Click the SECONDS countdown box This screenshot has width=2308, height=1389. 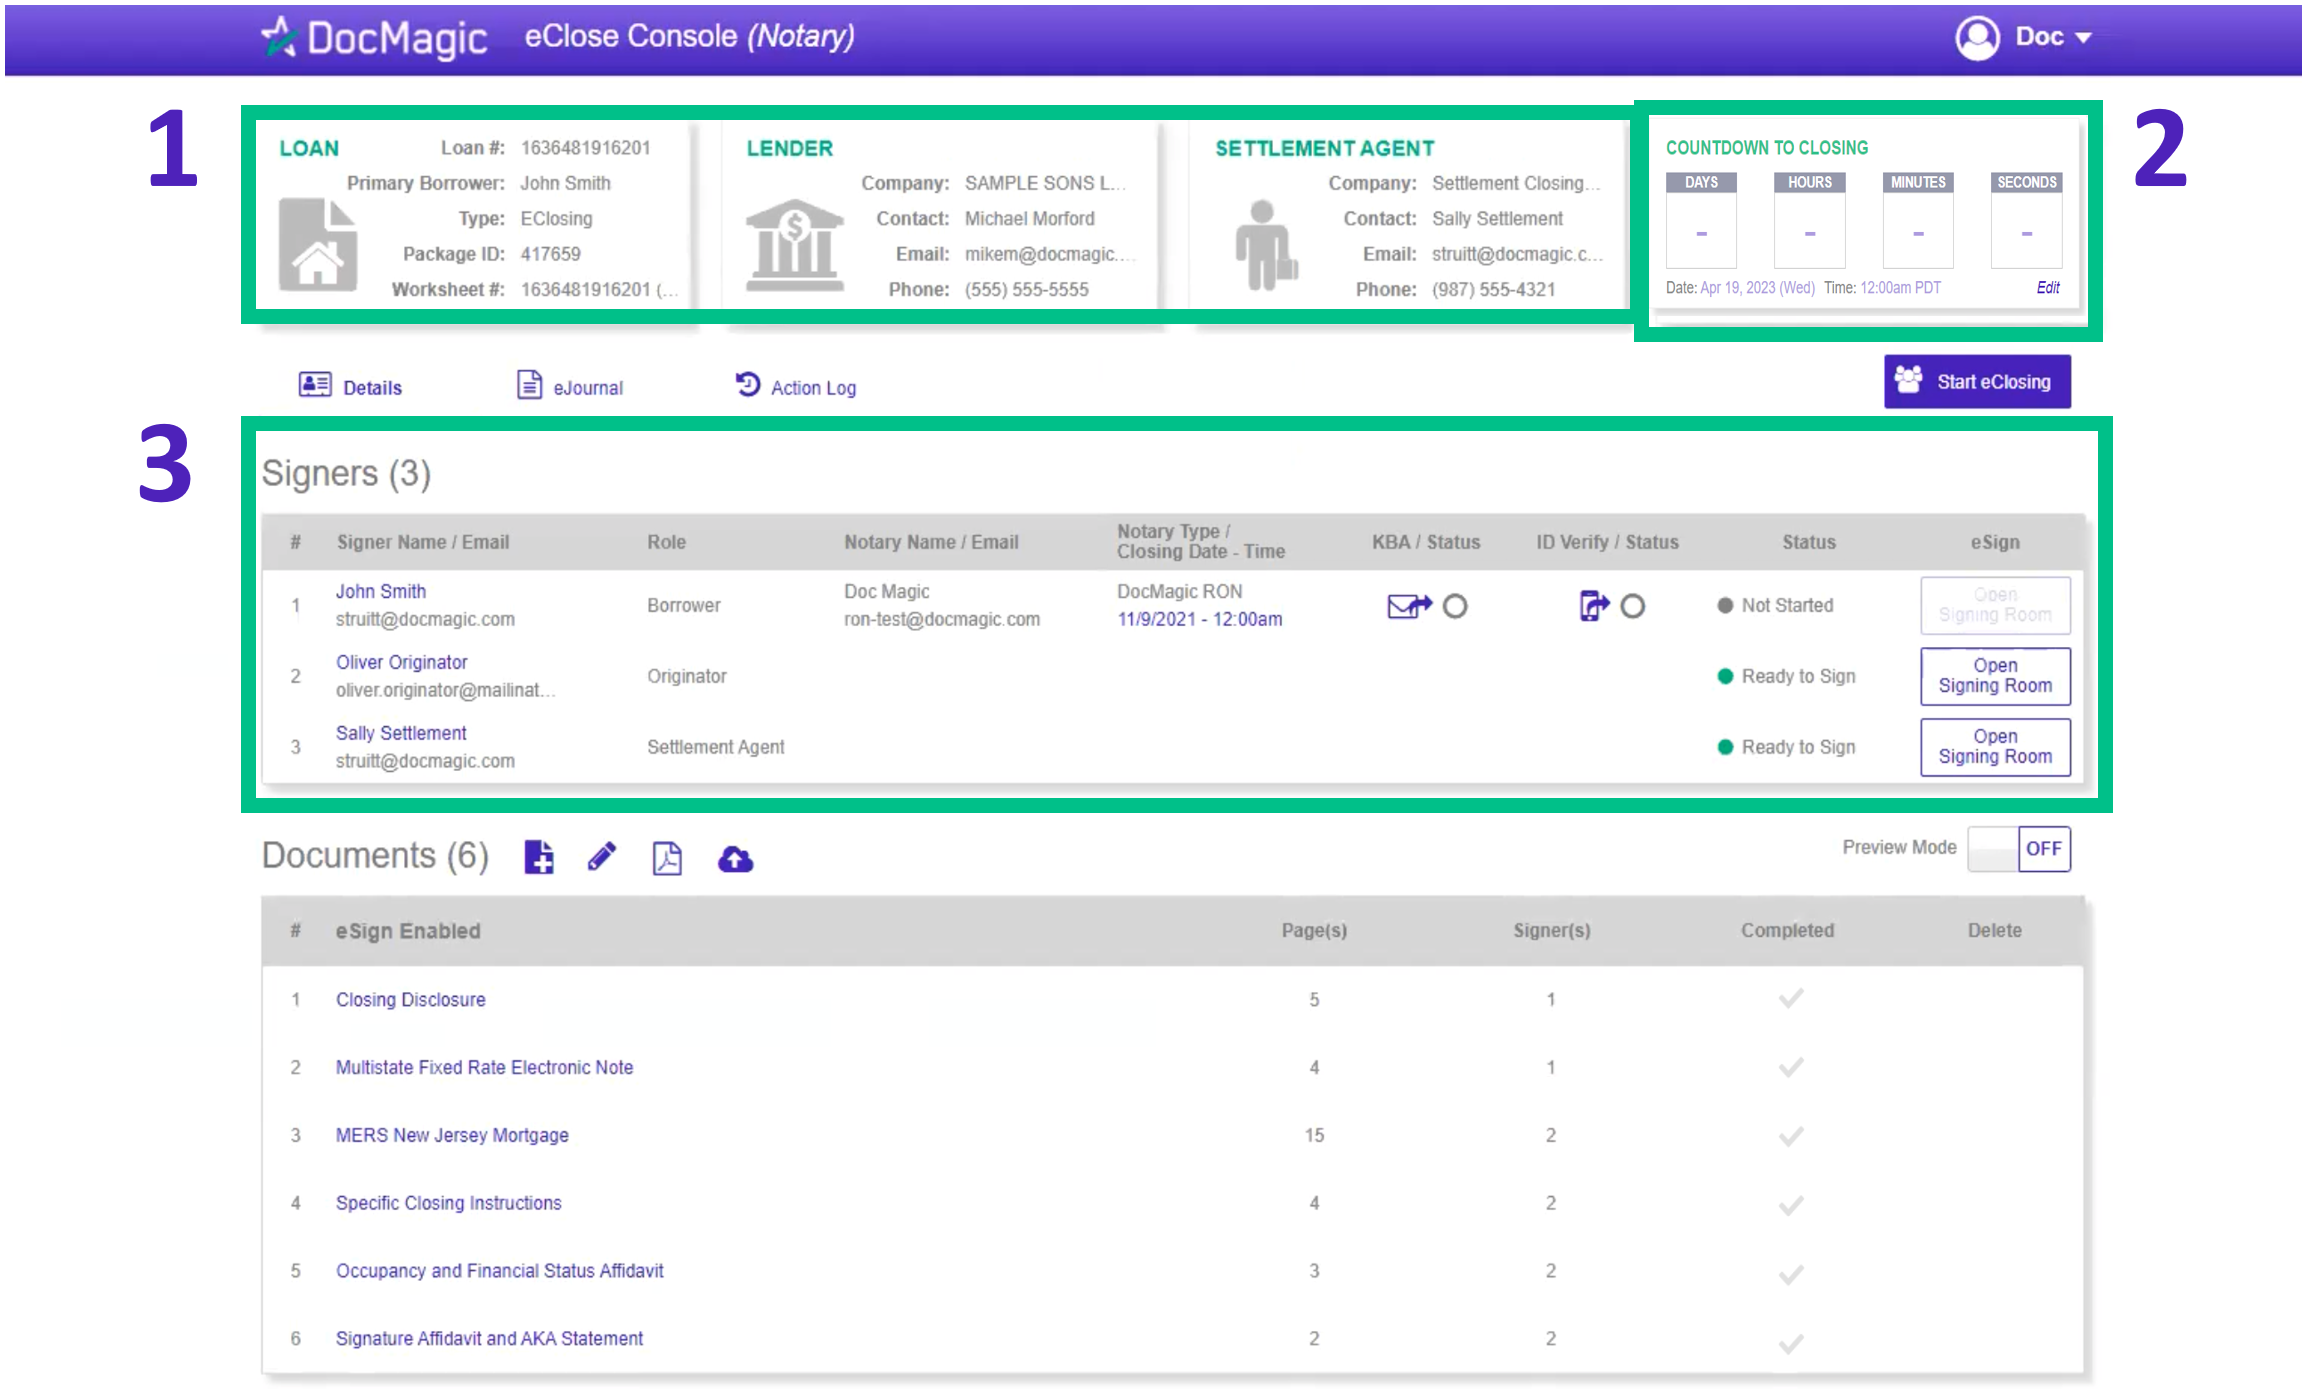click(2027, 221)
